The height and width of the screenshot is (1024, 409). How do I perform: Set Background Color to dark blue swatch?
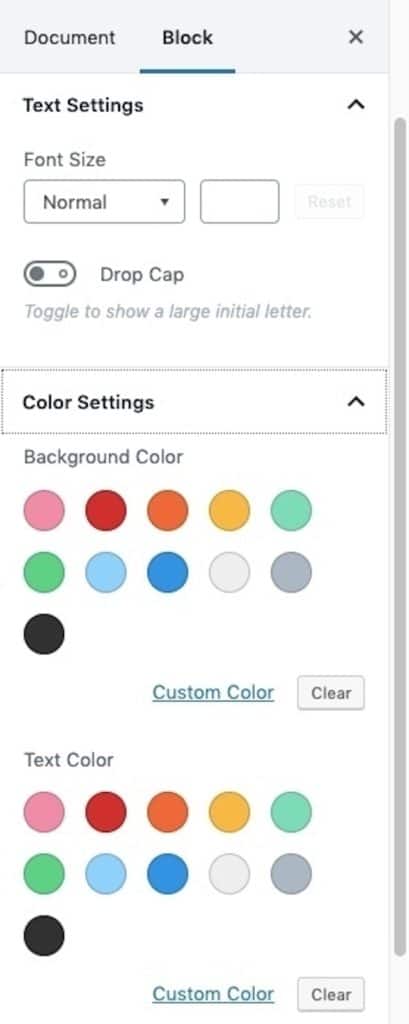coord(168,572)
